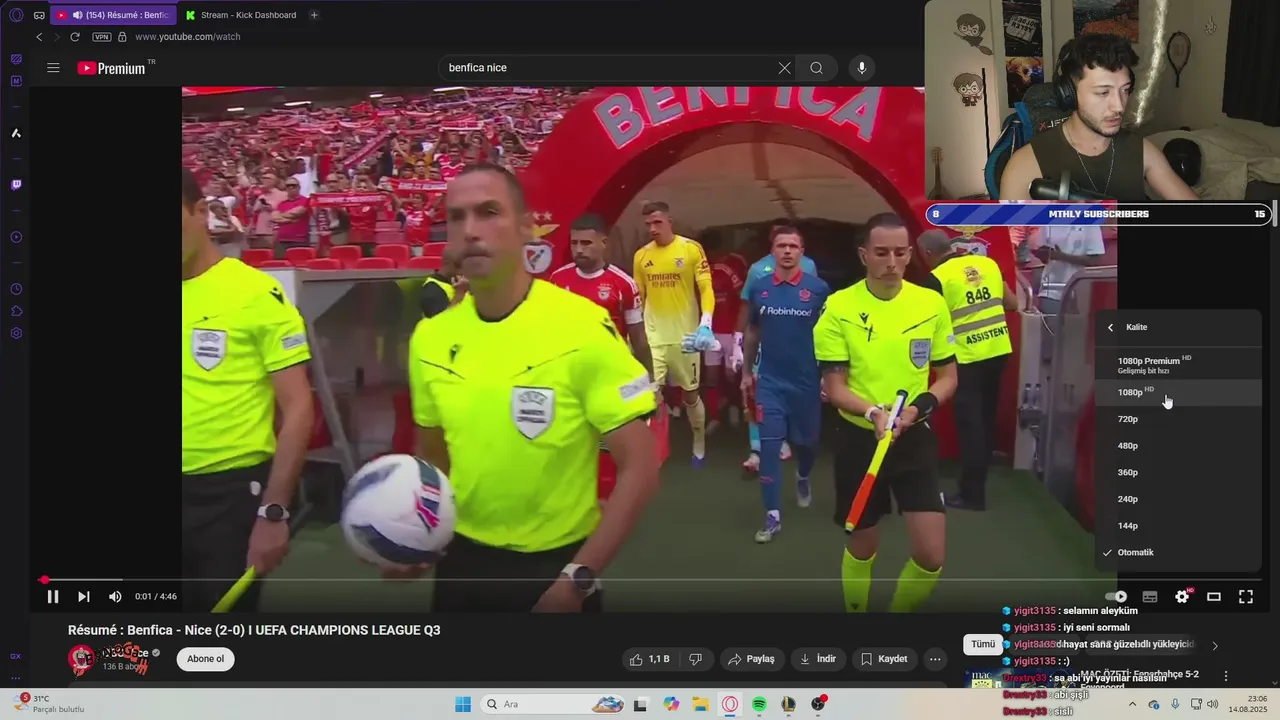Navigate back in browser
Viewport: 1280px width, 720px height.
(39, 37)
